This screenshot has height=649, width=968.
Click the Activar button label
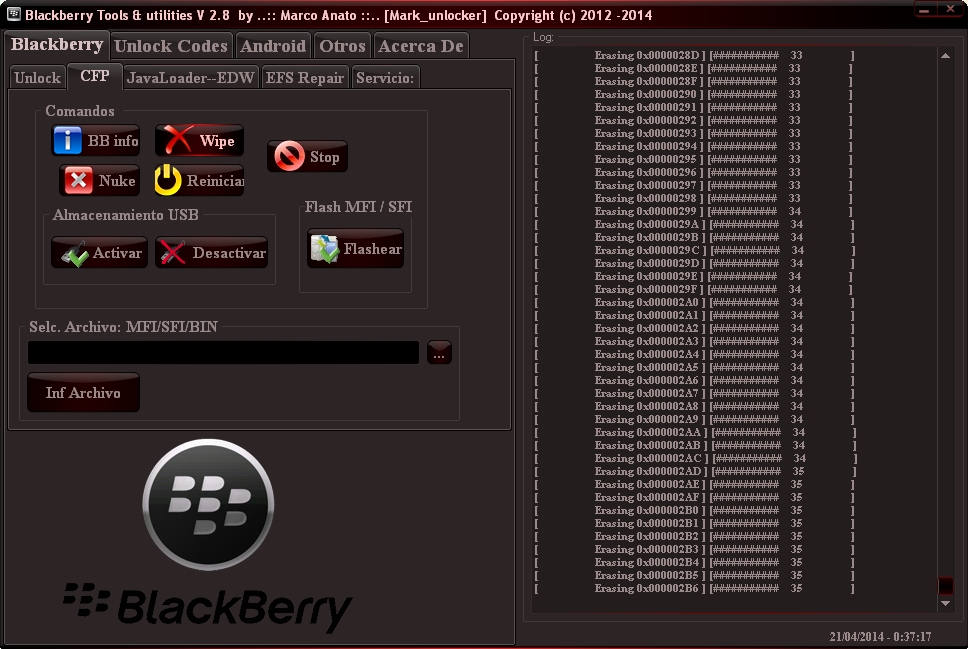pos(117,253)
